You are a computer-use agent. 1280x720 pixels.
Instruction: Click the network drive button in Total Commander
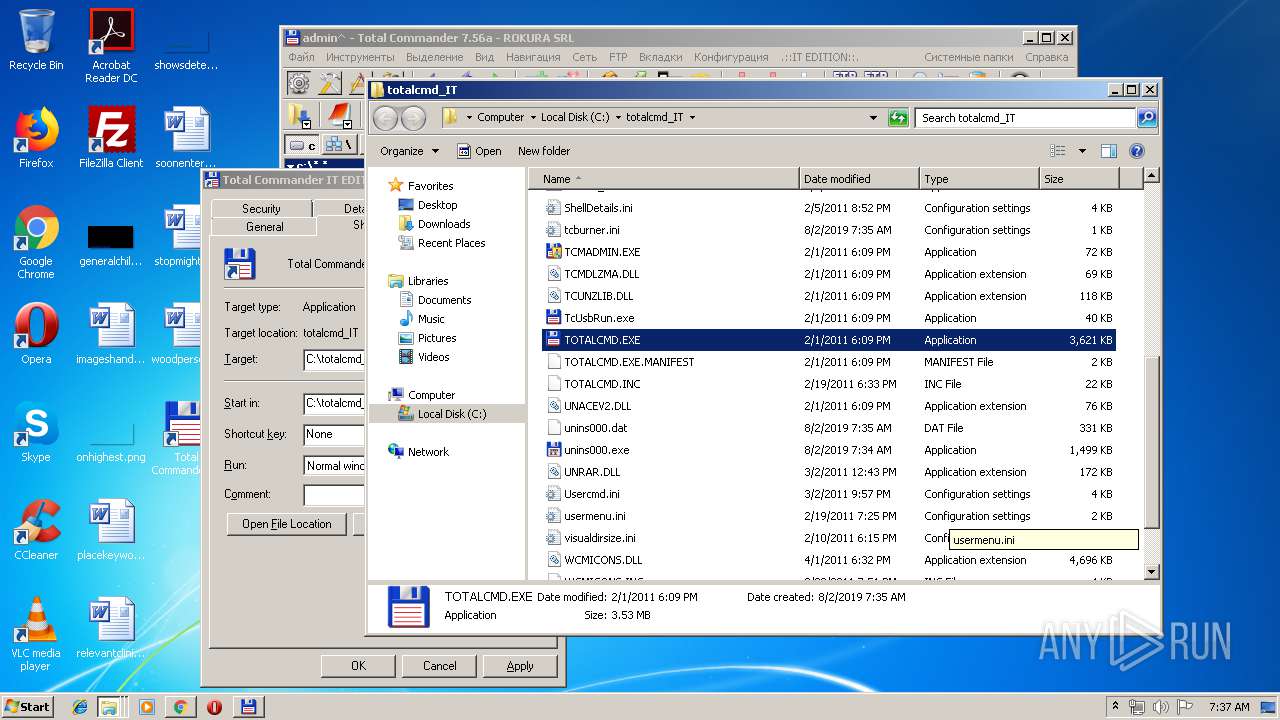(x=340, y=145)
